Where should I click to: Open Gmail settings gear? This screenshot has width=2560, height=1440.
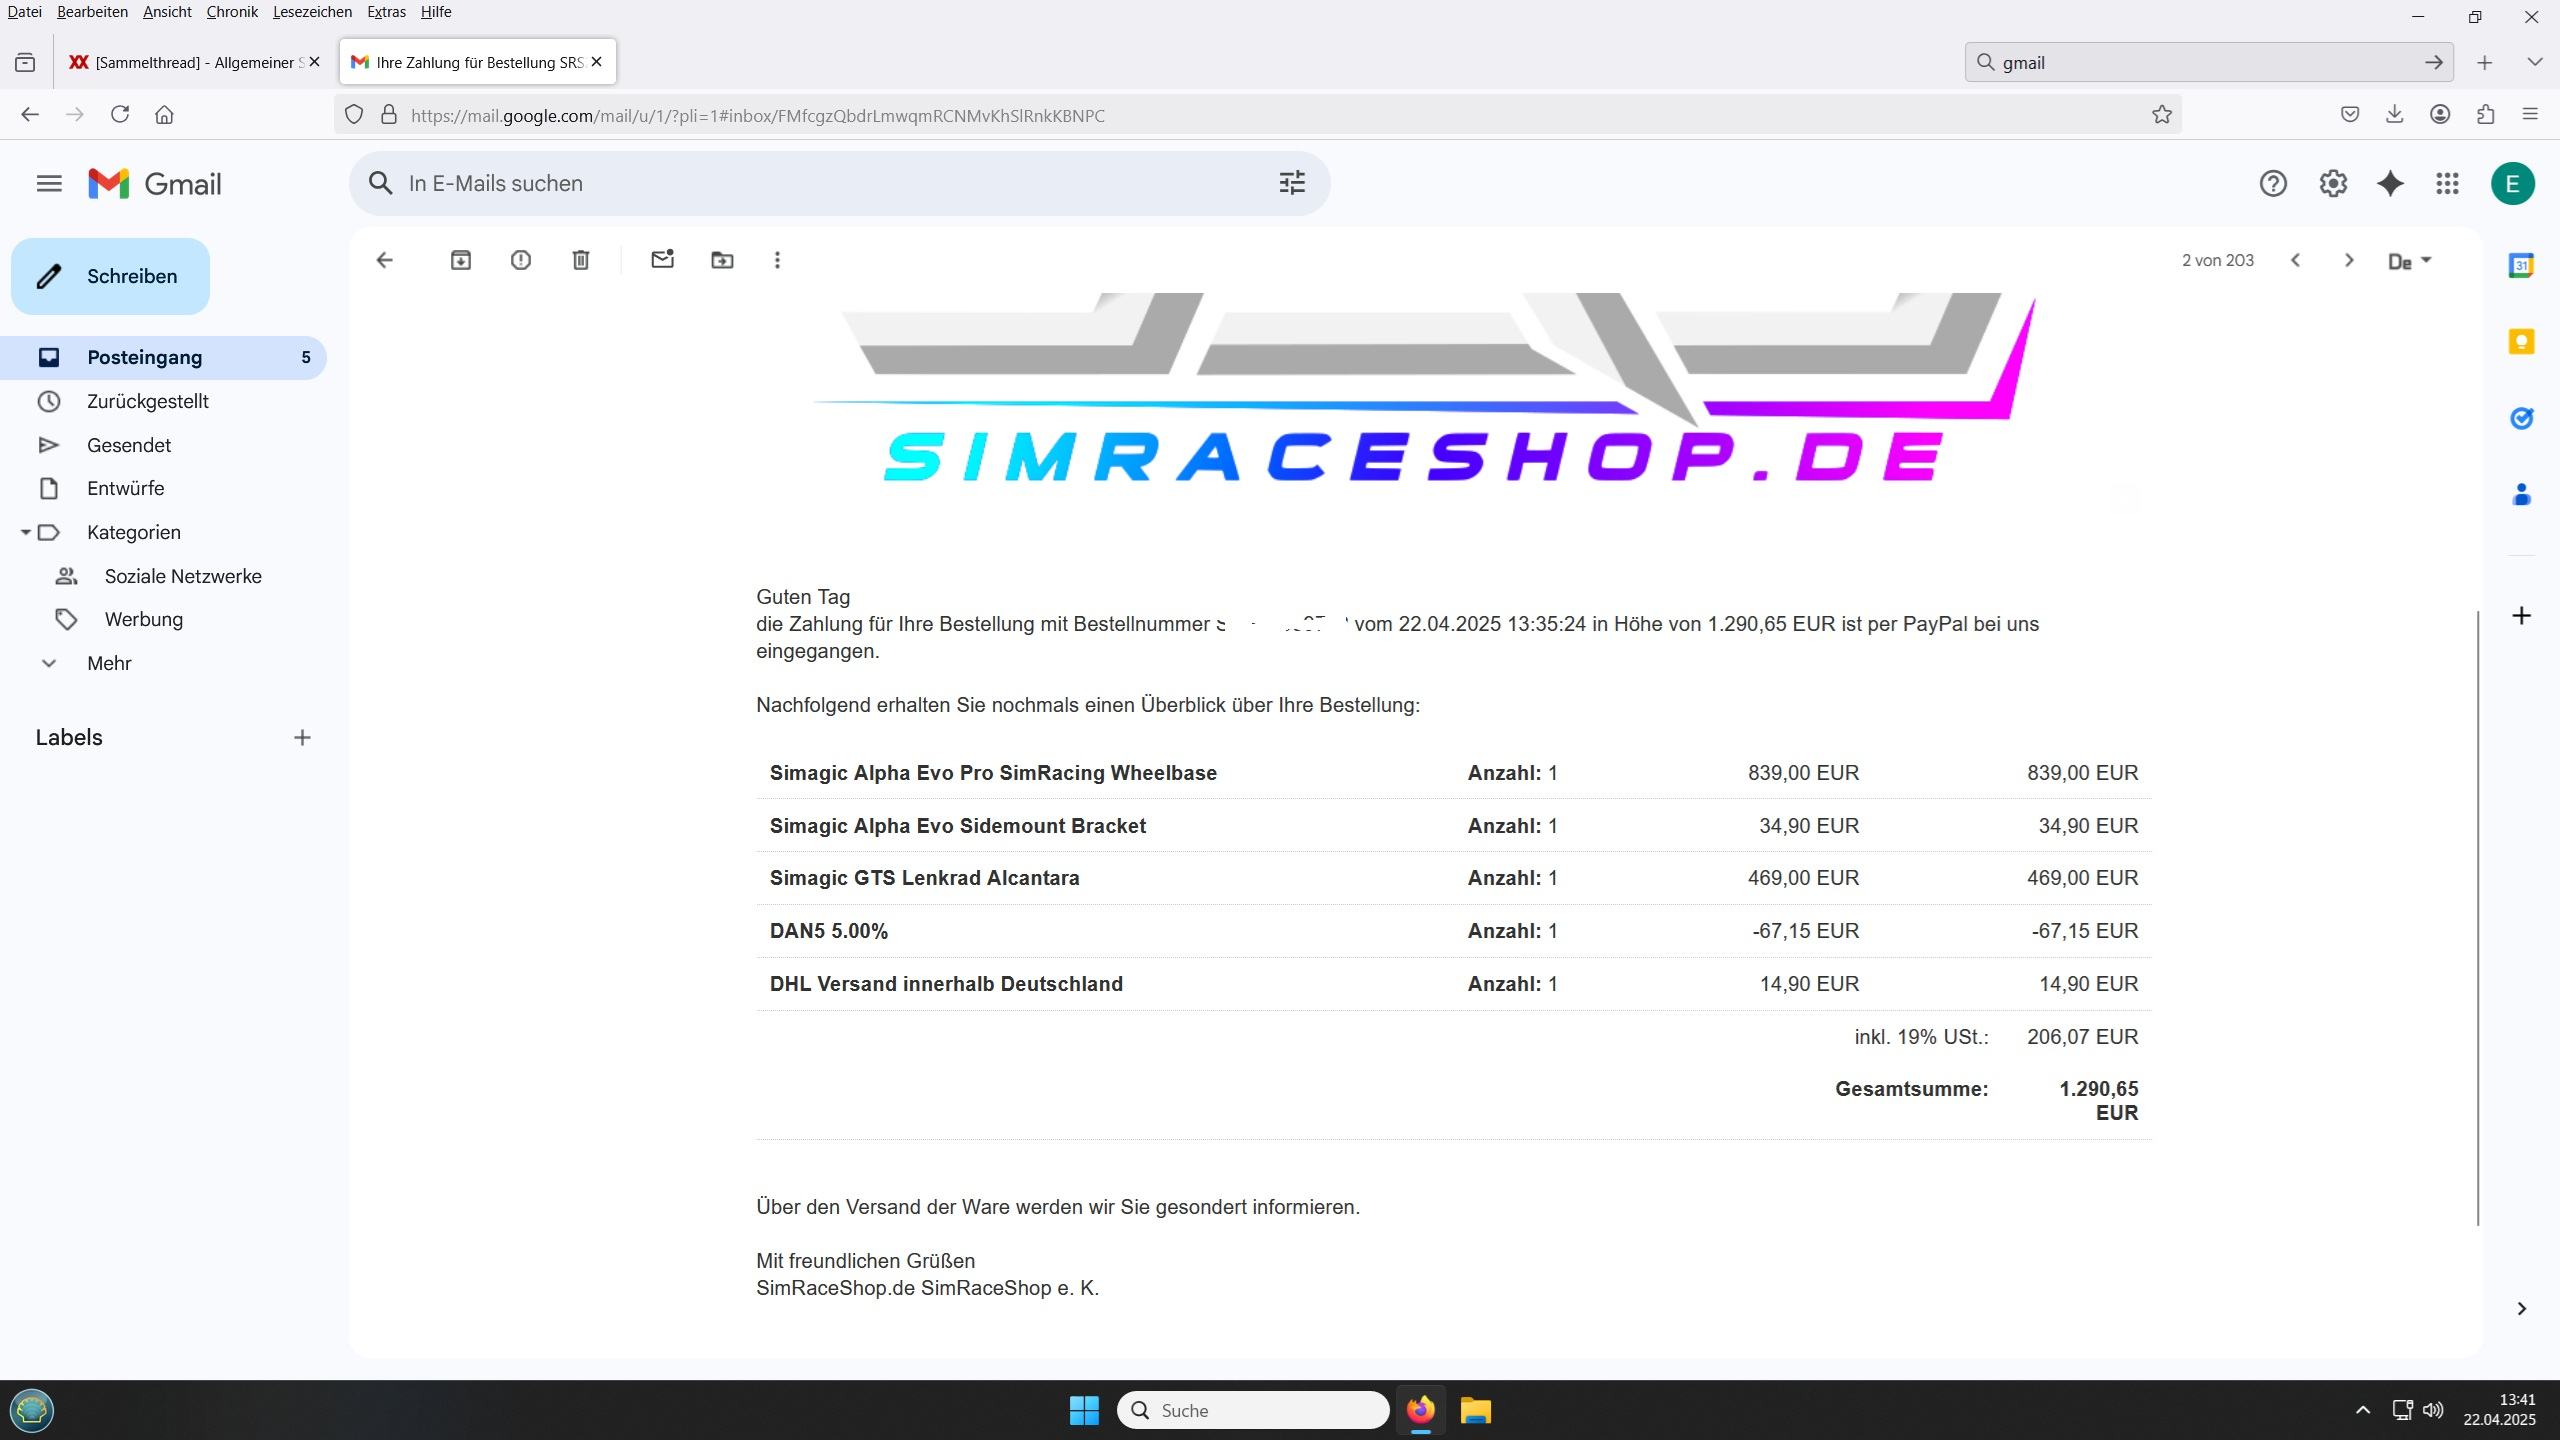[2333, 183]
